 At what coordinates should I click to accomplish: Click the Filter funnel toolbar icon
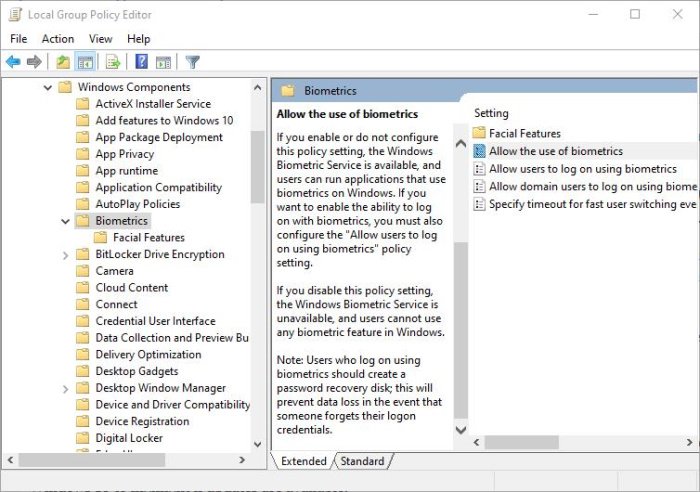coord(192,62)
